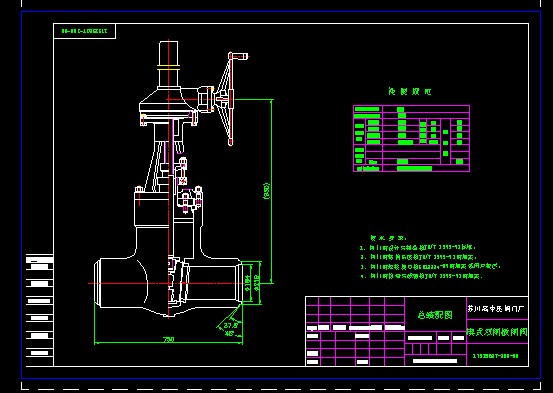Click the manufacturer name in the title block
This screenshot has height=393, width=553.
(496, 309)
